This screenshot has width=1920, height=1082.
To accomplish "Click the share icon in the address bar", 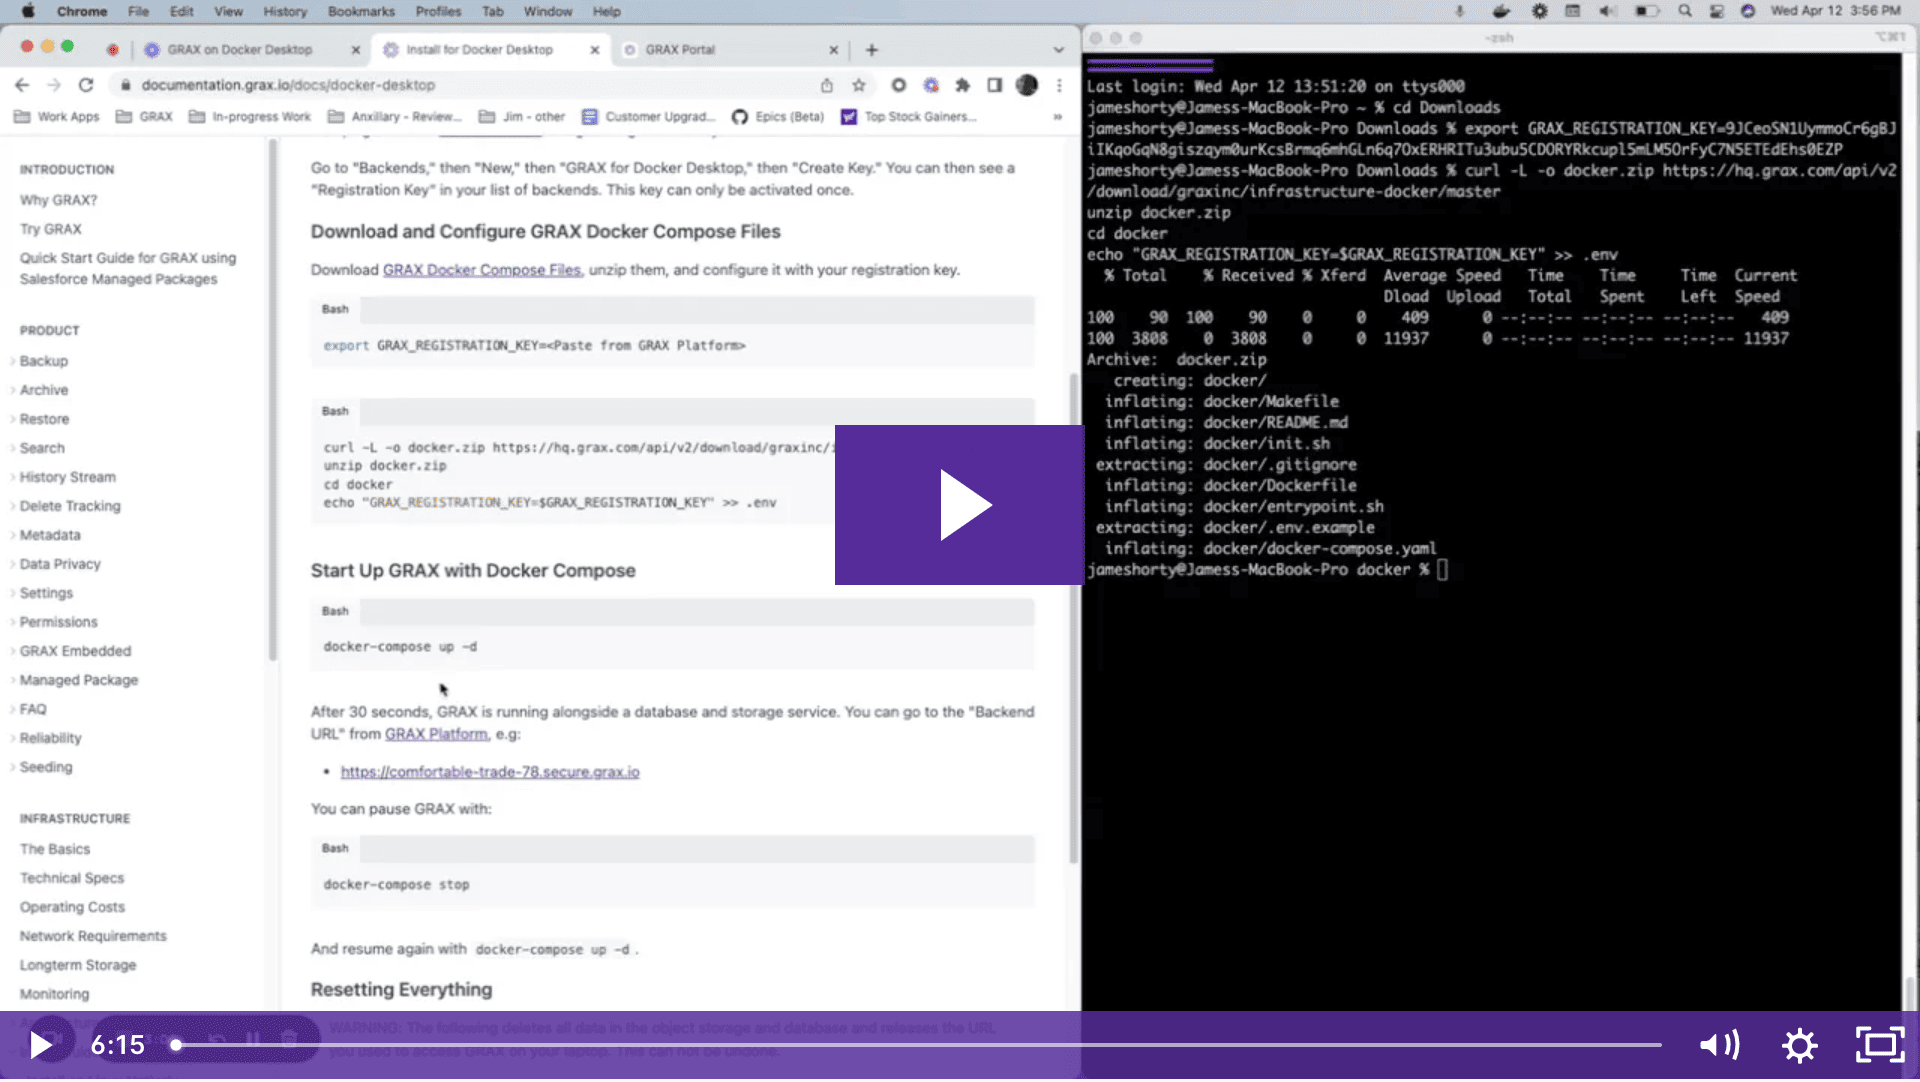I will pyautogui.click(x=827, y=86).
